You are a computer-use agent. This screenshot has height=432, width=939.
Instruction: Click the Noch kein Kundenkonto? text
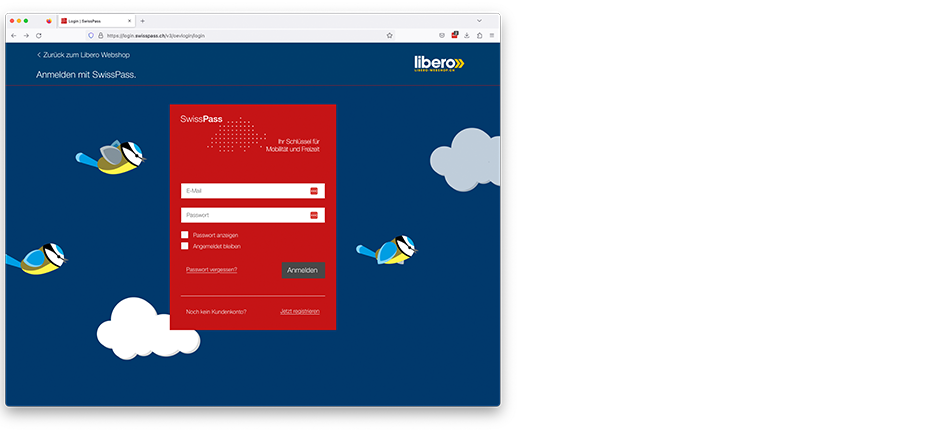click(216, 312)
